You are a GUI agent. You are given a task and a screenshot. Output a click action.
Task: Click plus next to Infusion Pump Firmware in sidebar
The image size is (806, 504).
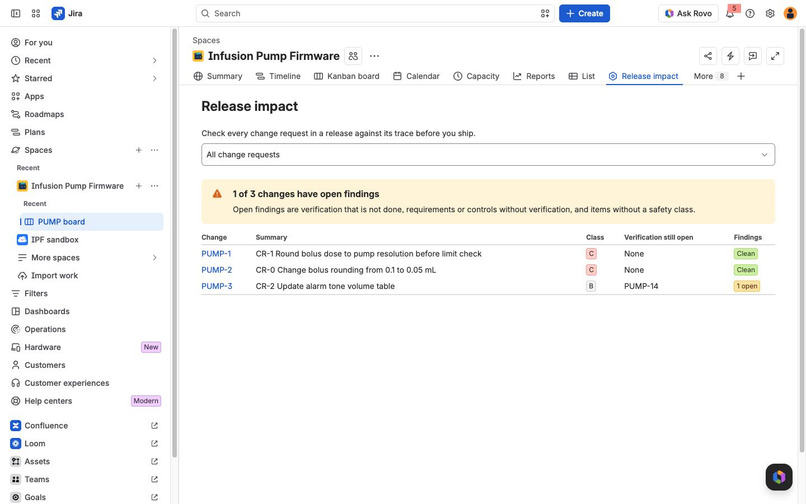[138, 186]
